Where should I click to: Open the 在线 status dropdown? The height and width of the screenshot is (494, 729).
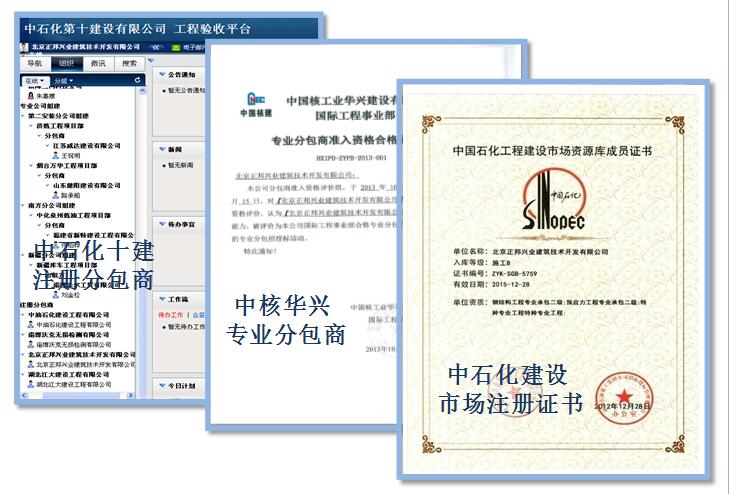34,81
